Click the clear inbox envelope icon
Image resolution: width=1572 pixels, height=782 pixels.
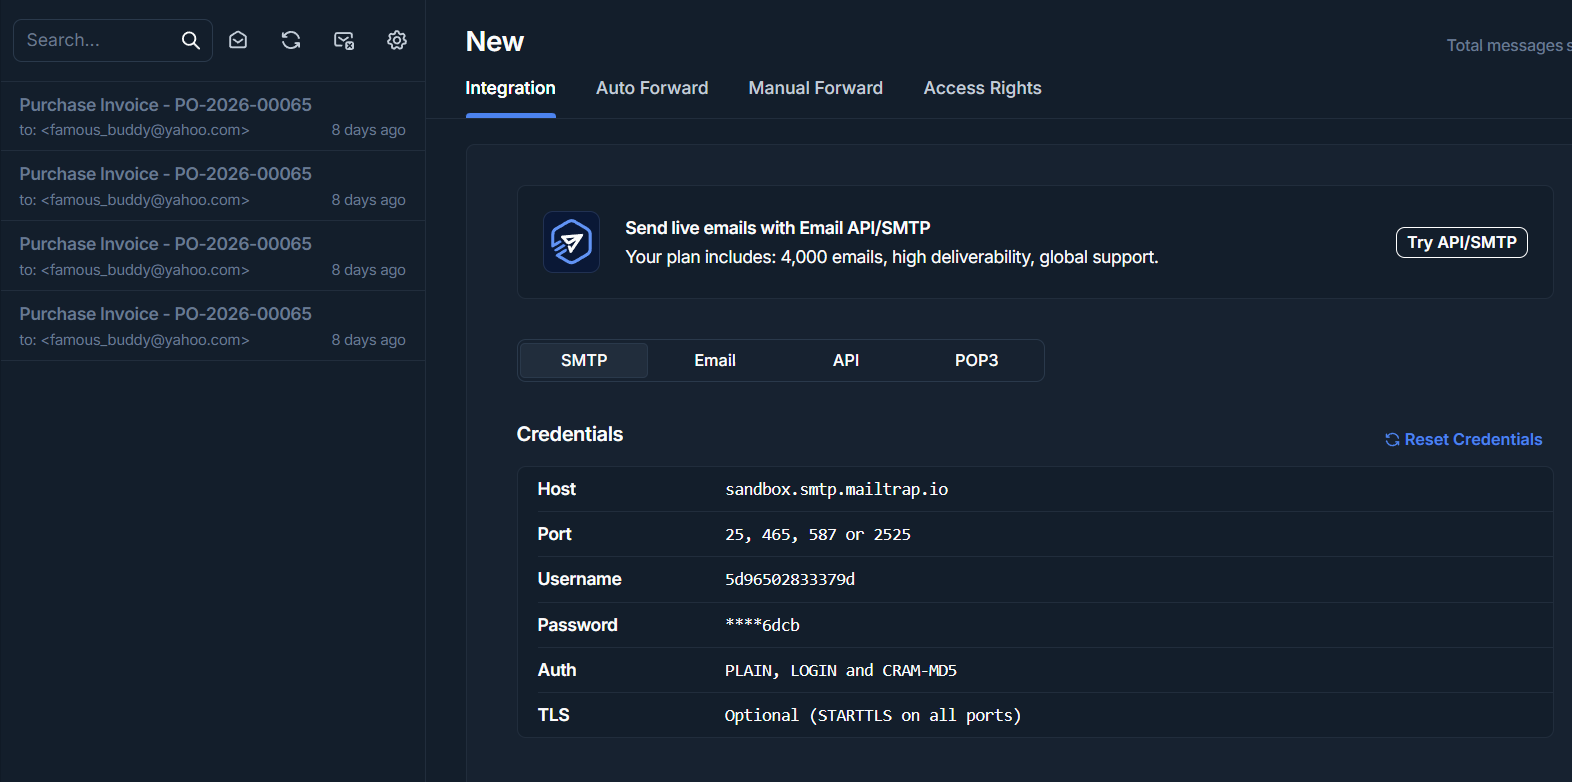pyautogui.click(x=344, y=40)
